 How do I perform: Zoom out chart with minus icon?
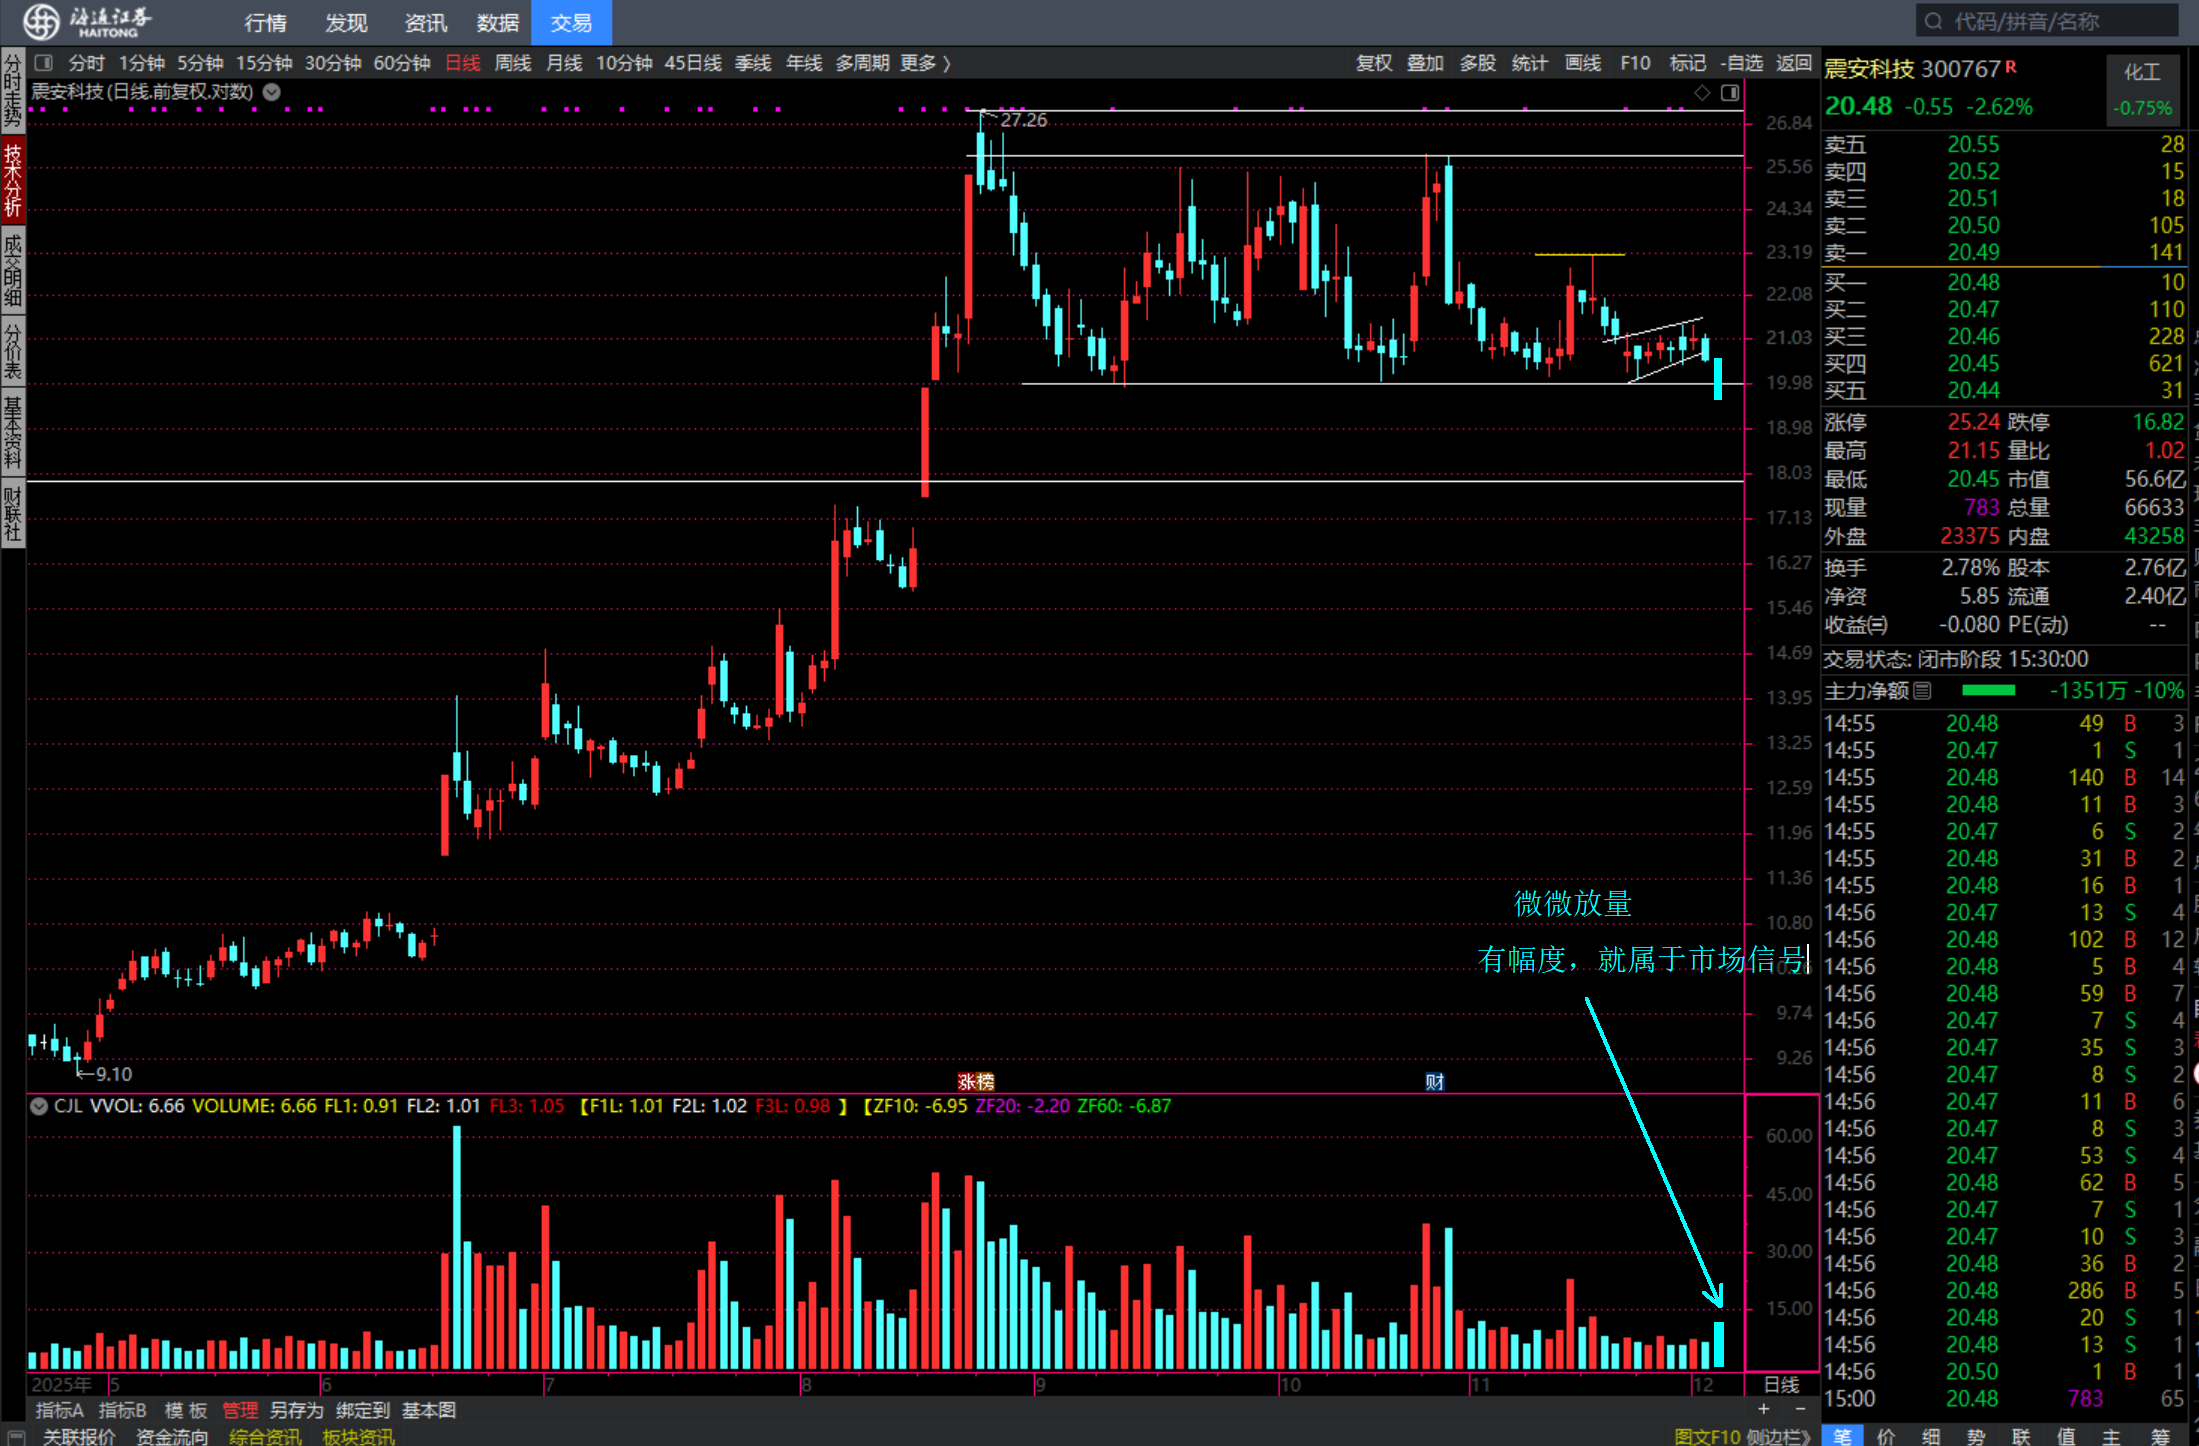(1800, 1409)
